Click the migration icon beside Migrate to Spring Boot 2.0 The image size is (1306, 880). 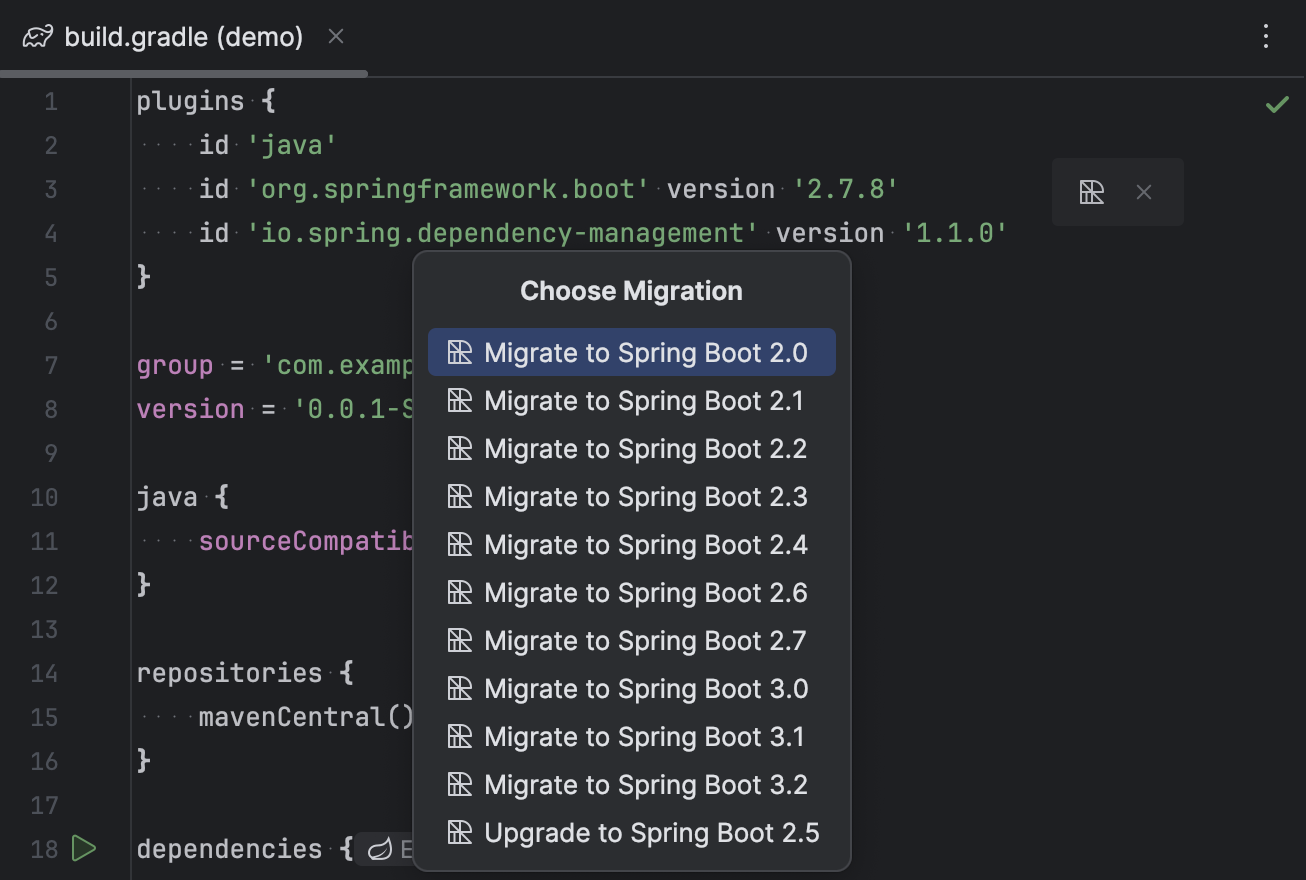pos(459,352)
